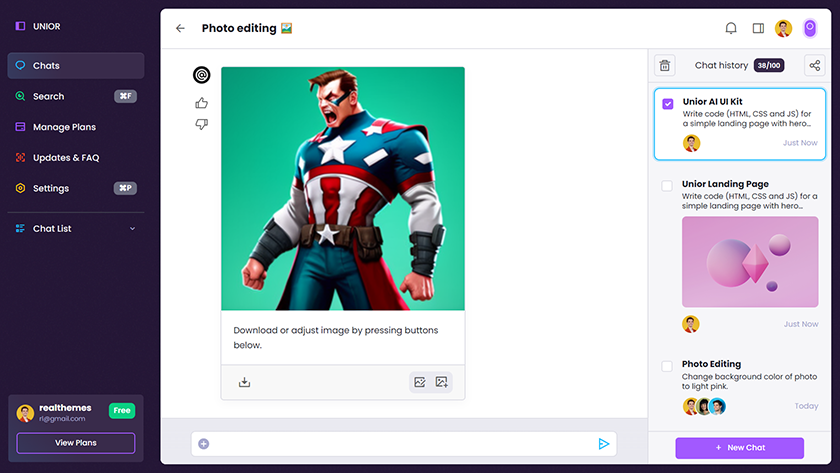Download the generated superhero image
This screenshot has width=840, height=473.
tap(244, 382)
